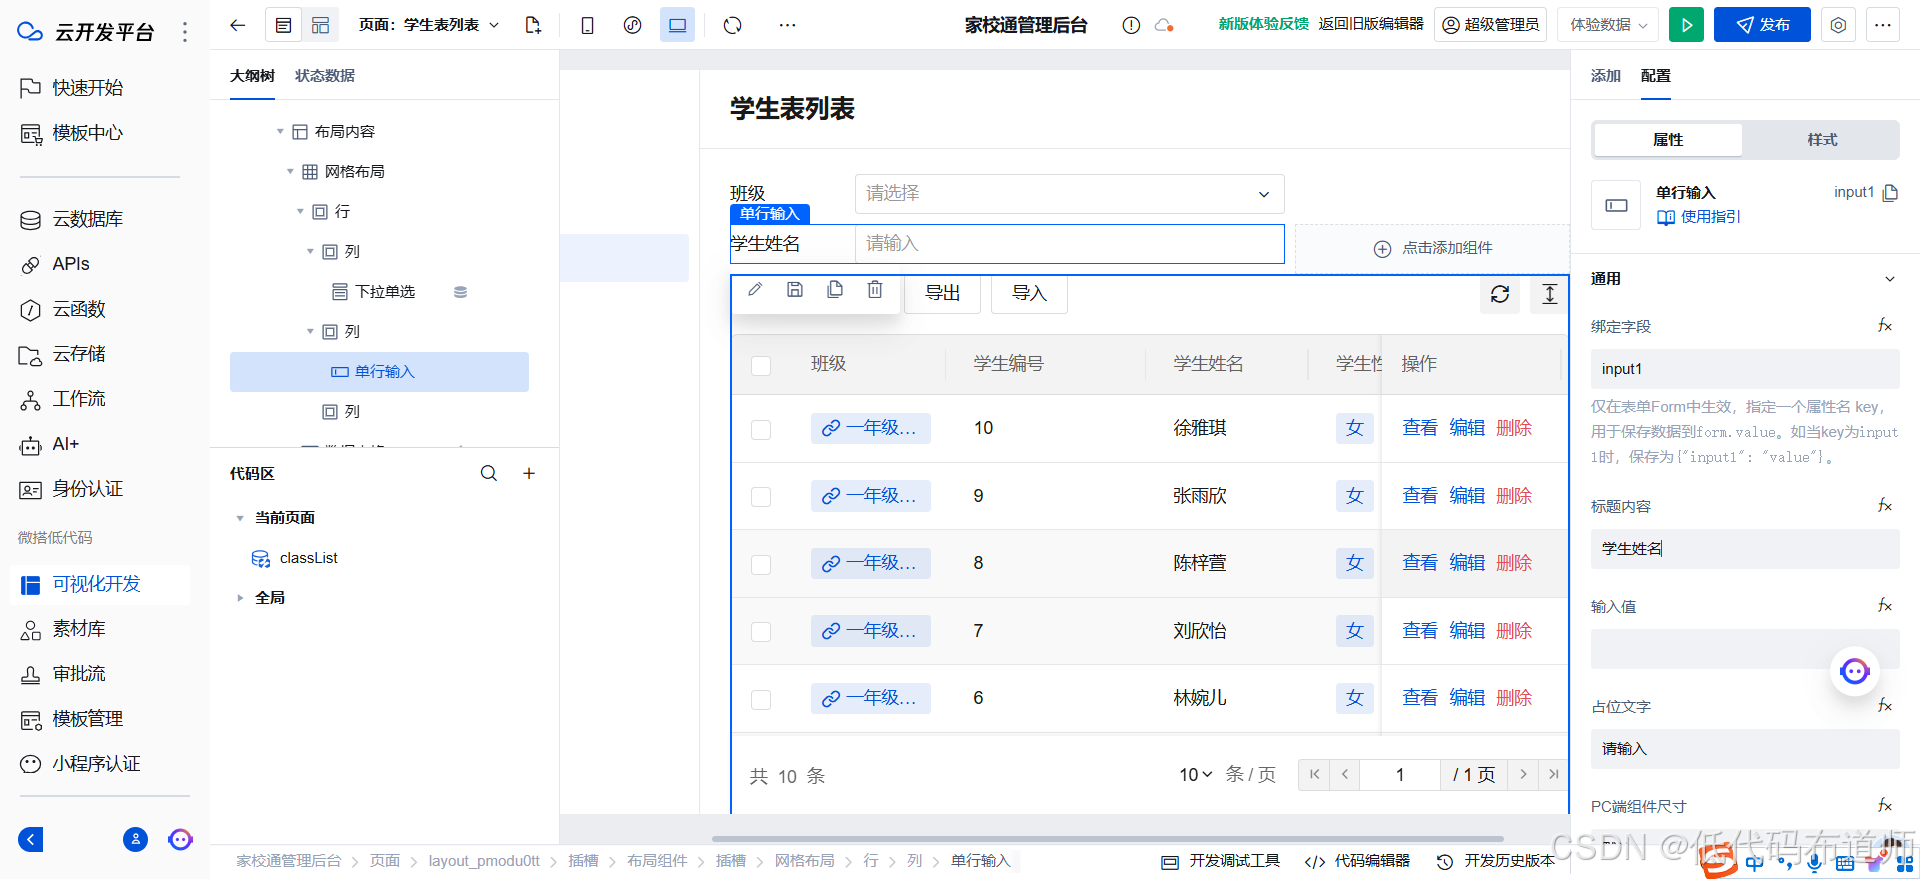Click the fx icon for 标题内容
Image resolution: width=1920 pixels, height=879 pixels.
[1885, 505]
